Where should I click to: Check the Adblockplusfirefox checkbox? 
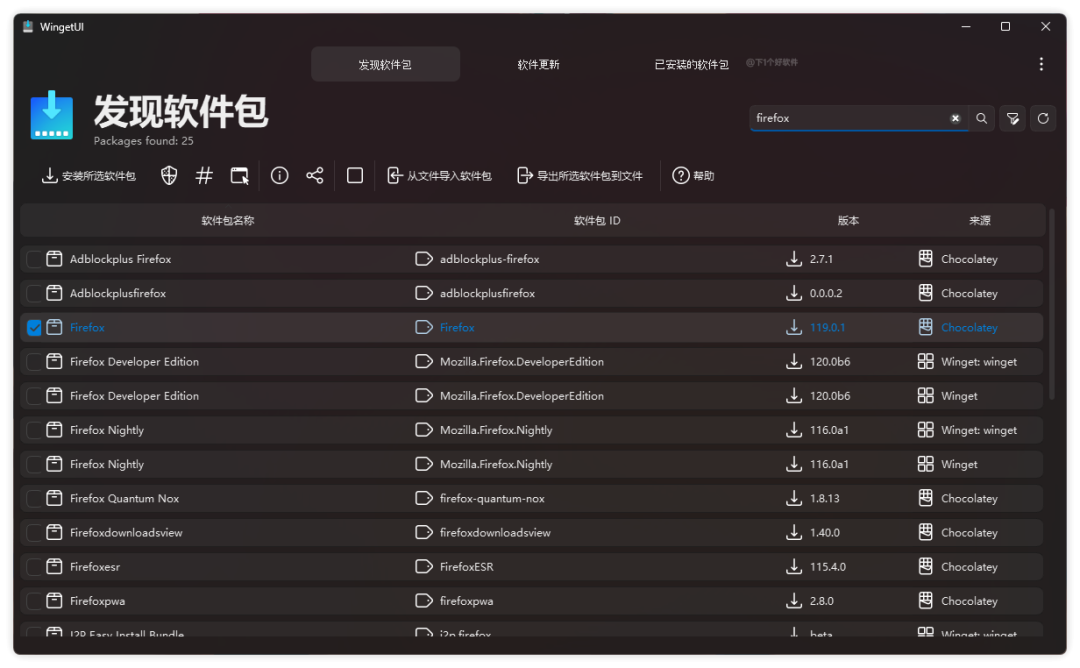click(x=34, y=293)
